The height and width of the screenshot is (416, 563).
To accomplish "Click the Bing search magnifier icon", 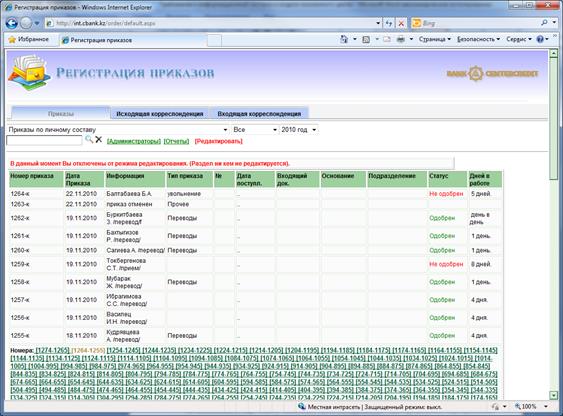I will coord(544,23).
